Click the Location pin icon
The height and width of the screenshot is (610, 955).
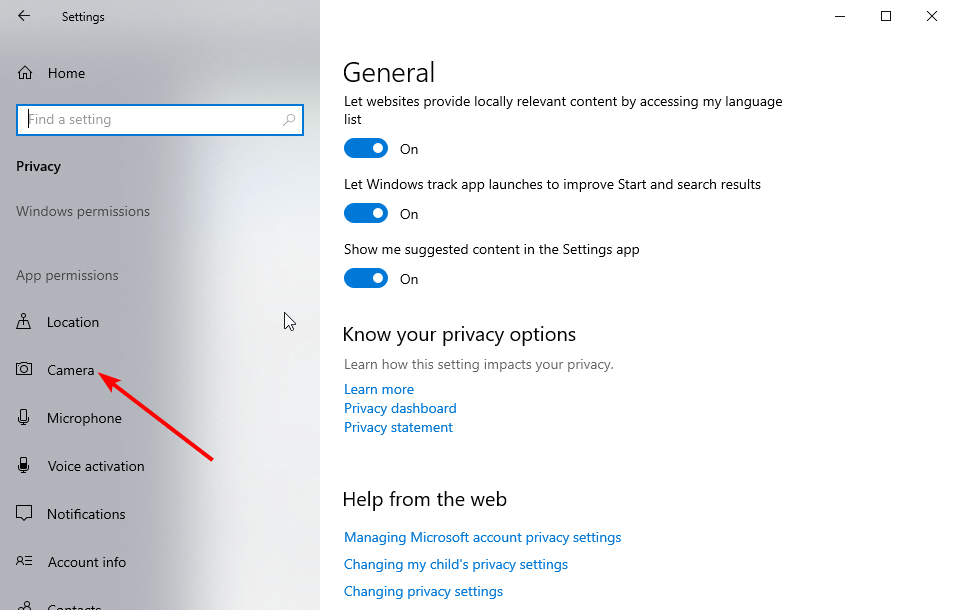coord(25,322)
